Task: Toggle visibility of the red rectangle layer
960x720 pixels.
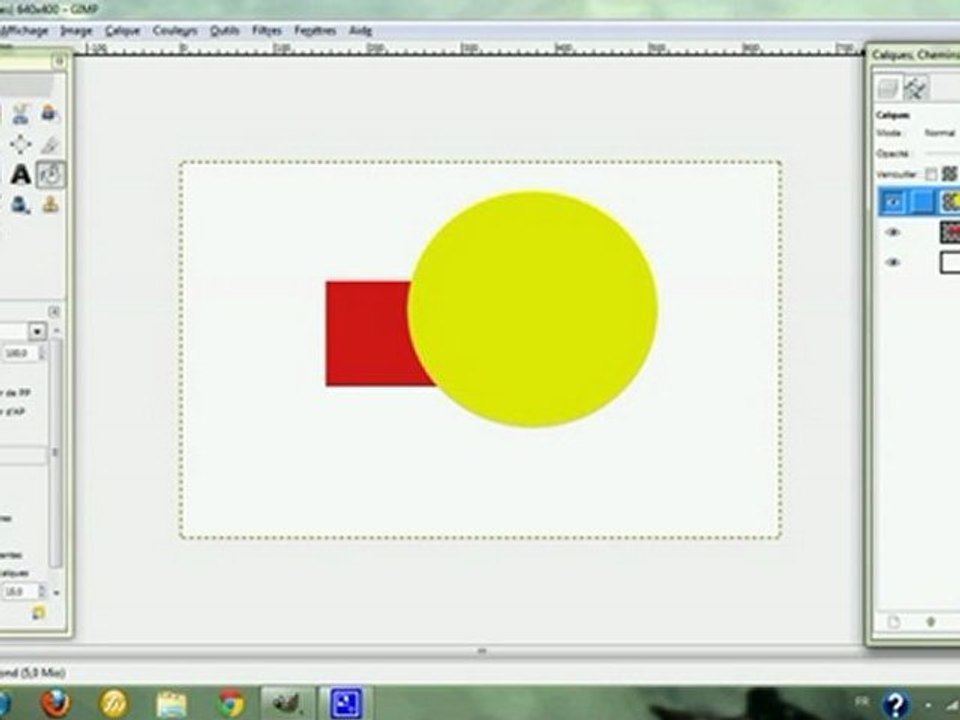Action: (x=893, y=232)
